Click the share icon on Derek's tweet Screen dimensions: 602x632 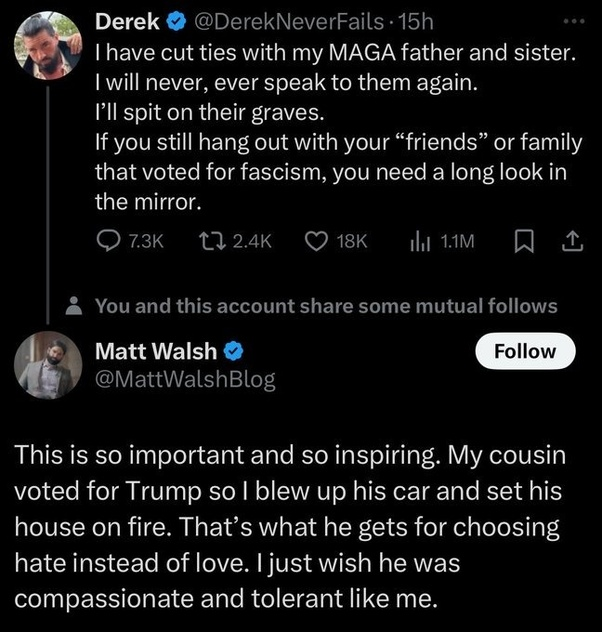point(573,241)
